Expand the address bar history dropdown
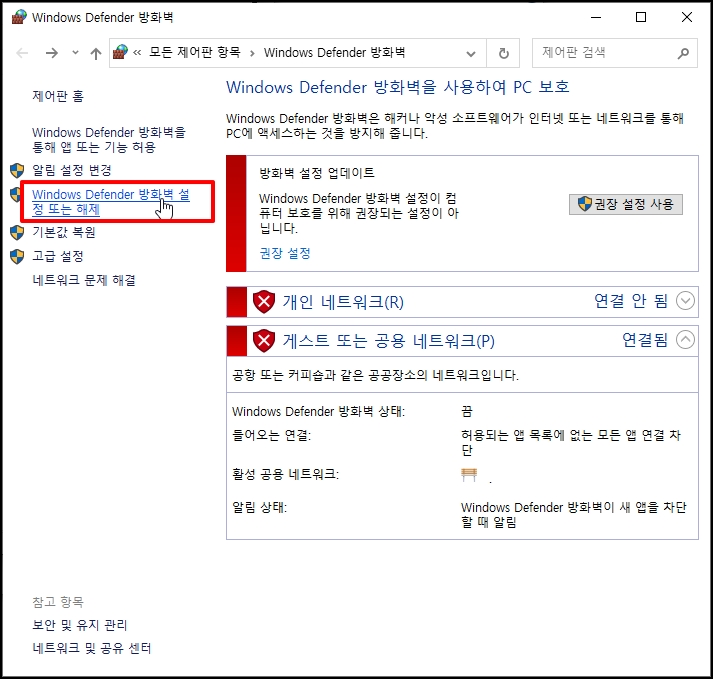This screenshot has width=713, height=679. [471, 54]
